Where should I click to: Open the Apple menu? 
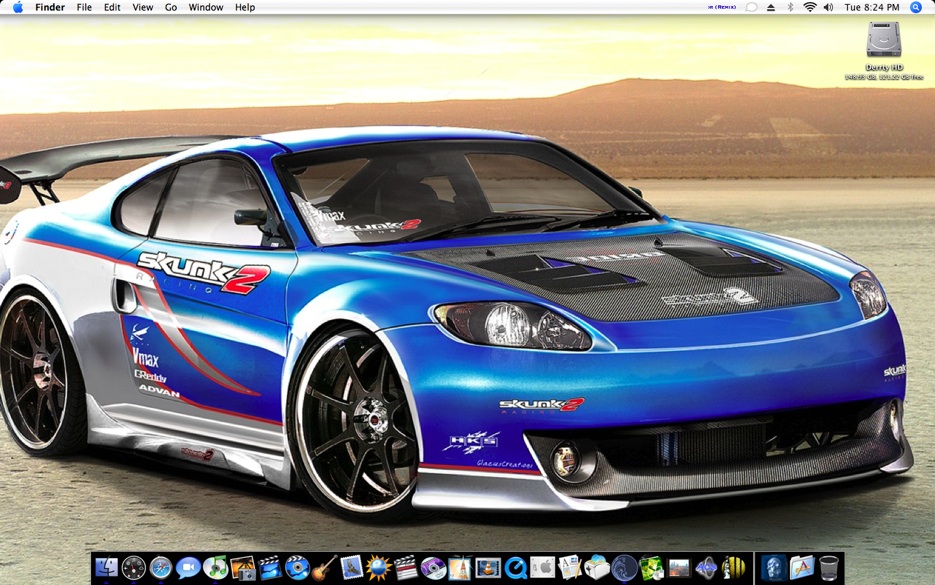pyautogui.click(x=18, y=7)
